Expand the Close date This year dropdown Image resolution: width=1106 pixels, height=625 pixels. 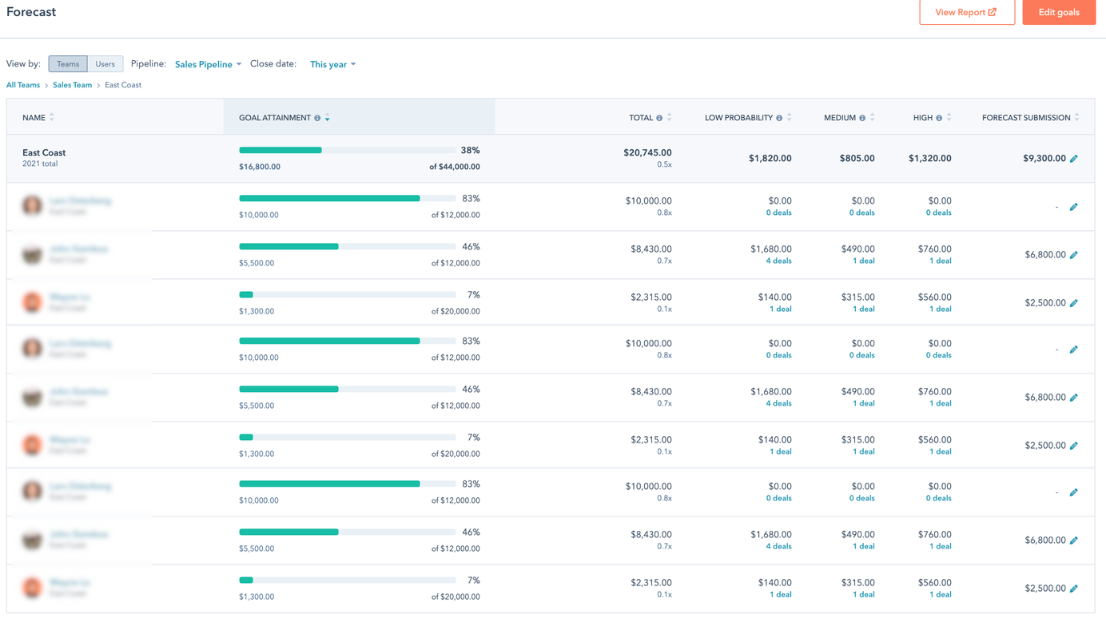pos(332,64)
